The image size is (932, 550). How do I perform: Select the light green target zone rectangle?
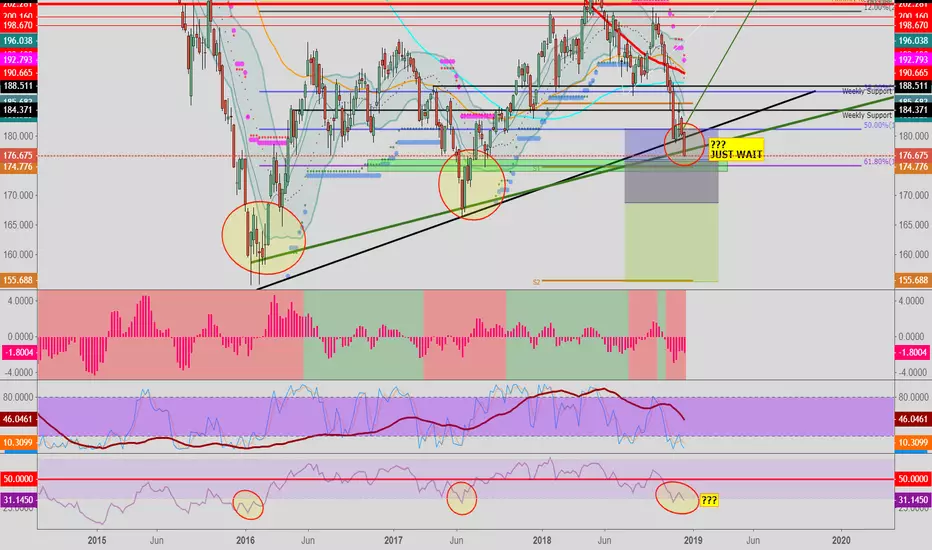click(671, 242)
